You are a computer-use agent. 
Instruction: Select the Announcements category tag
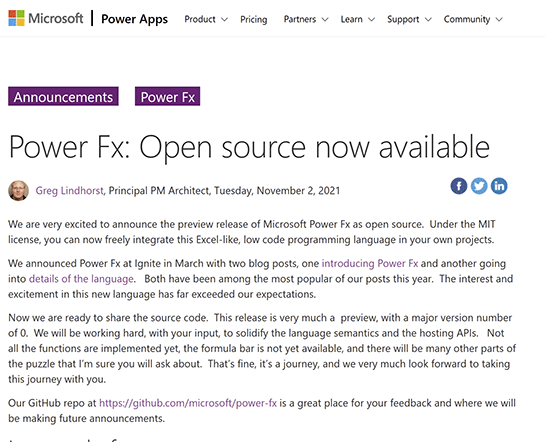(x=63, y=96)
